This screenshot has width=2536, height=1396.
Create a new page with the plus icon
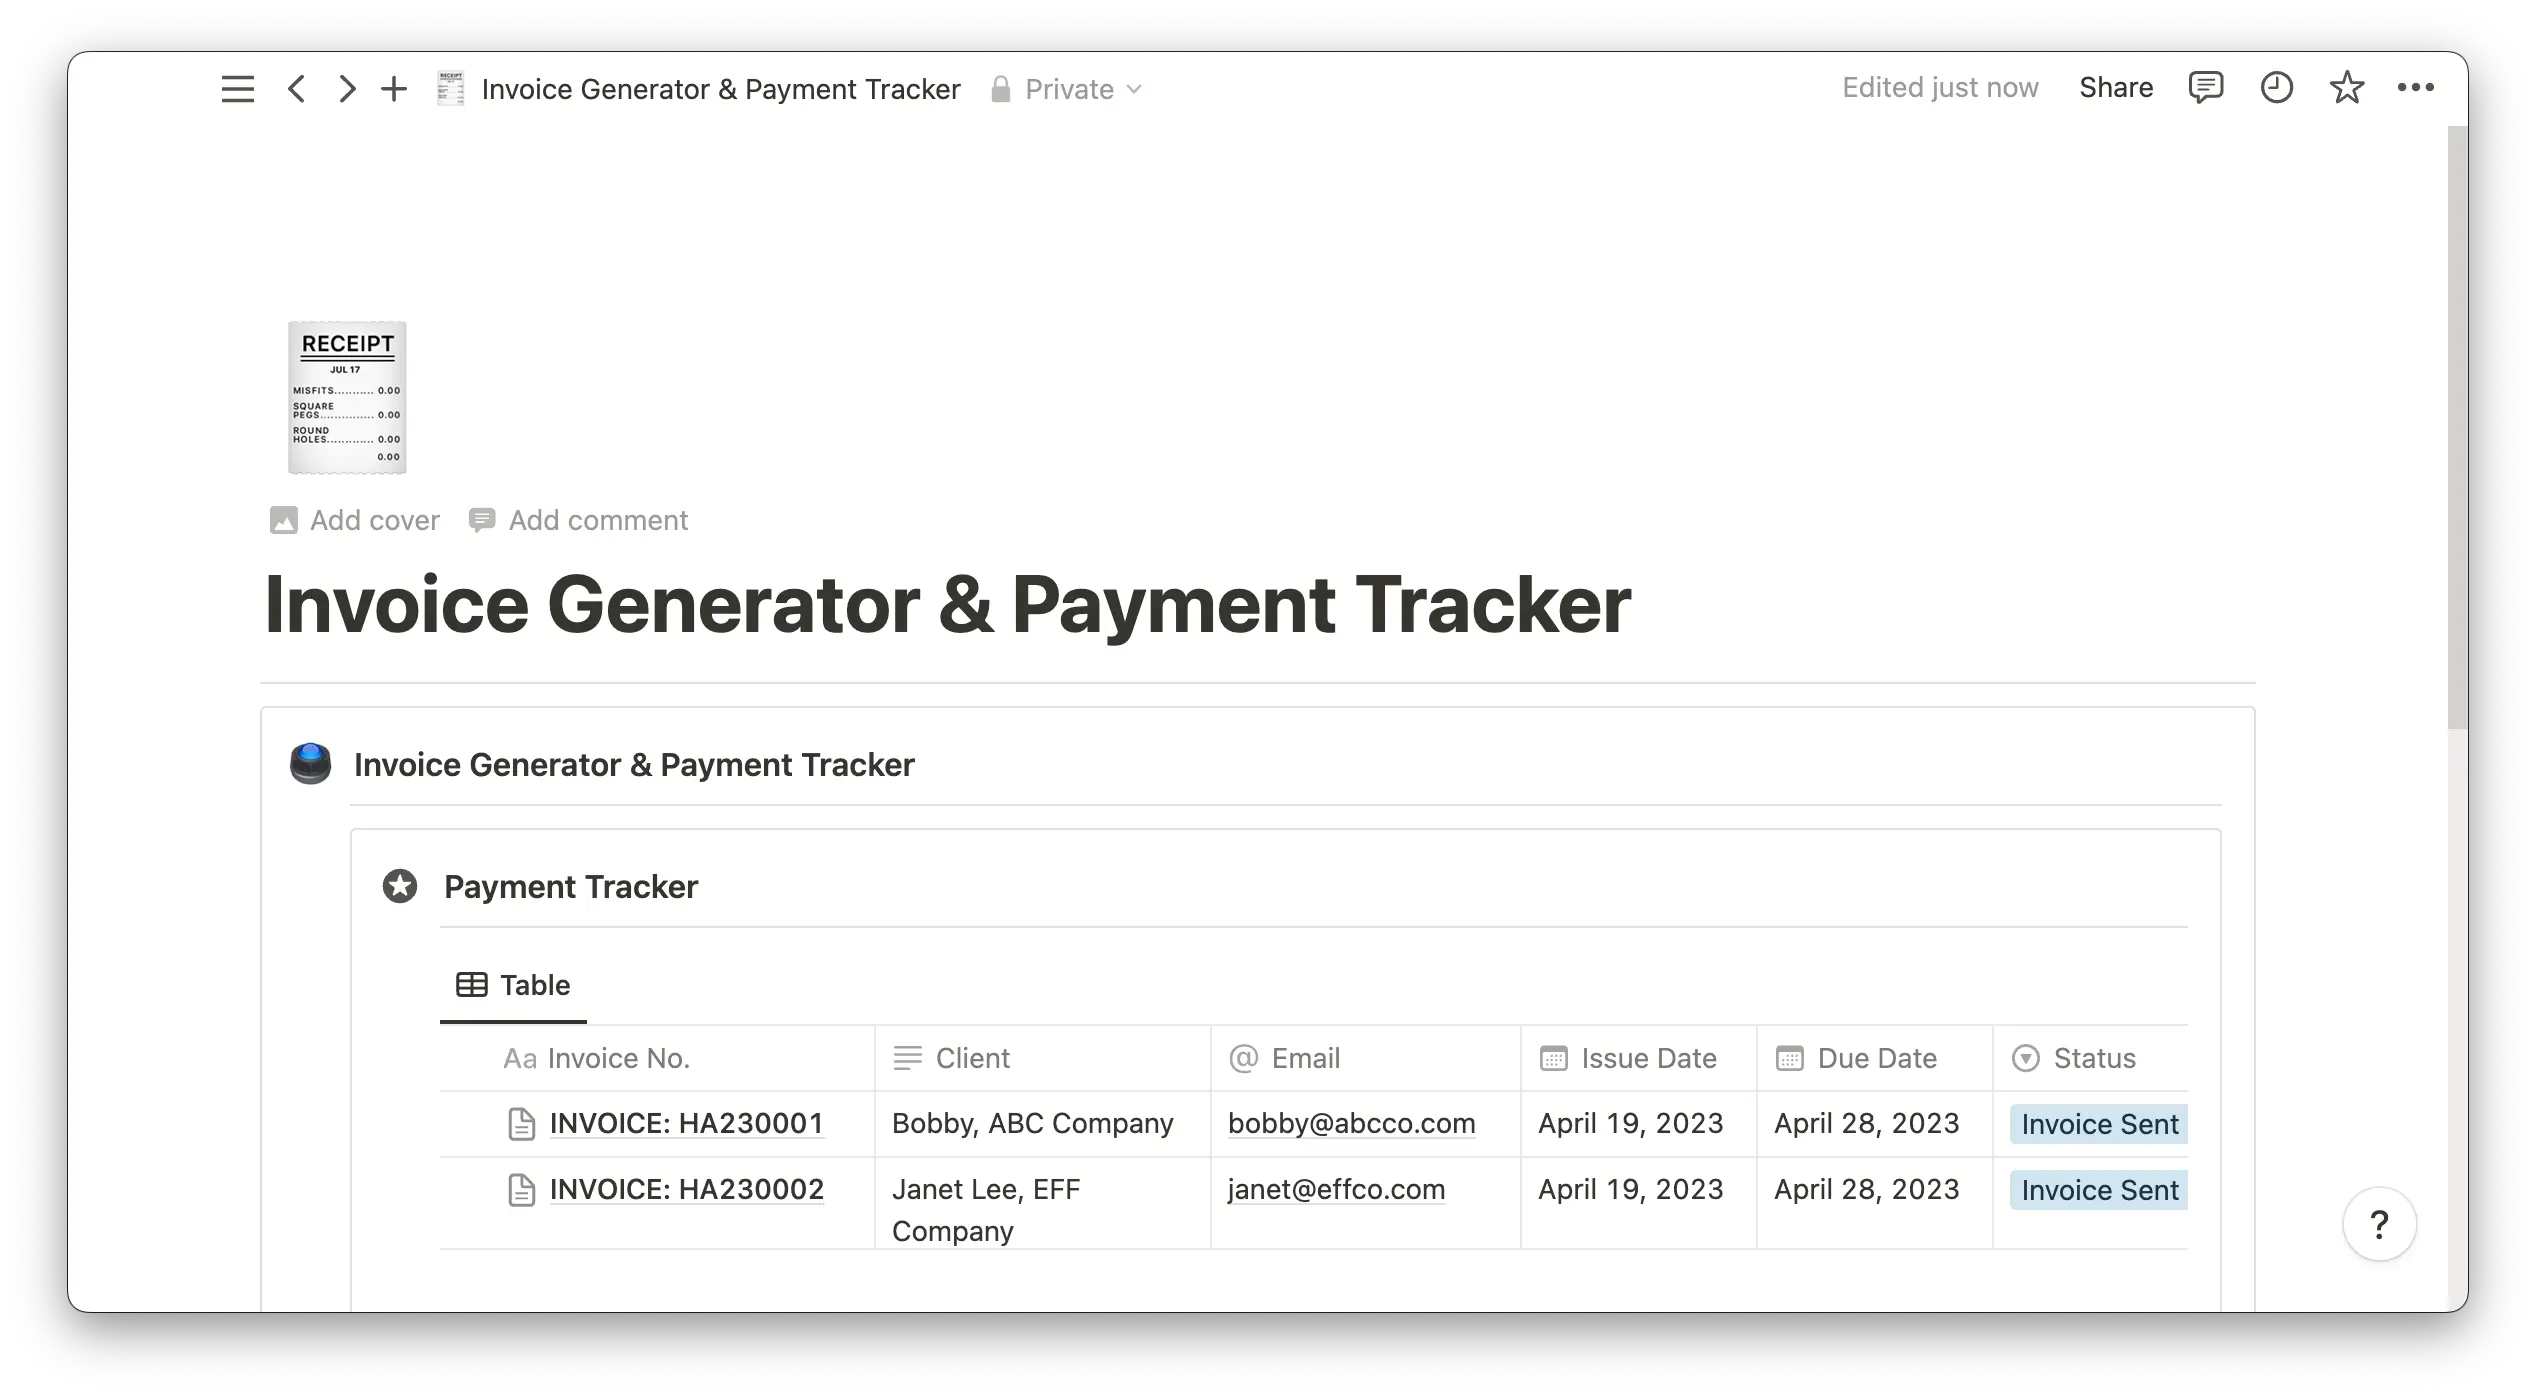click(394, 89)
